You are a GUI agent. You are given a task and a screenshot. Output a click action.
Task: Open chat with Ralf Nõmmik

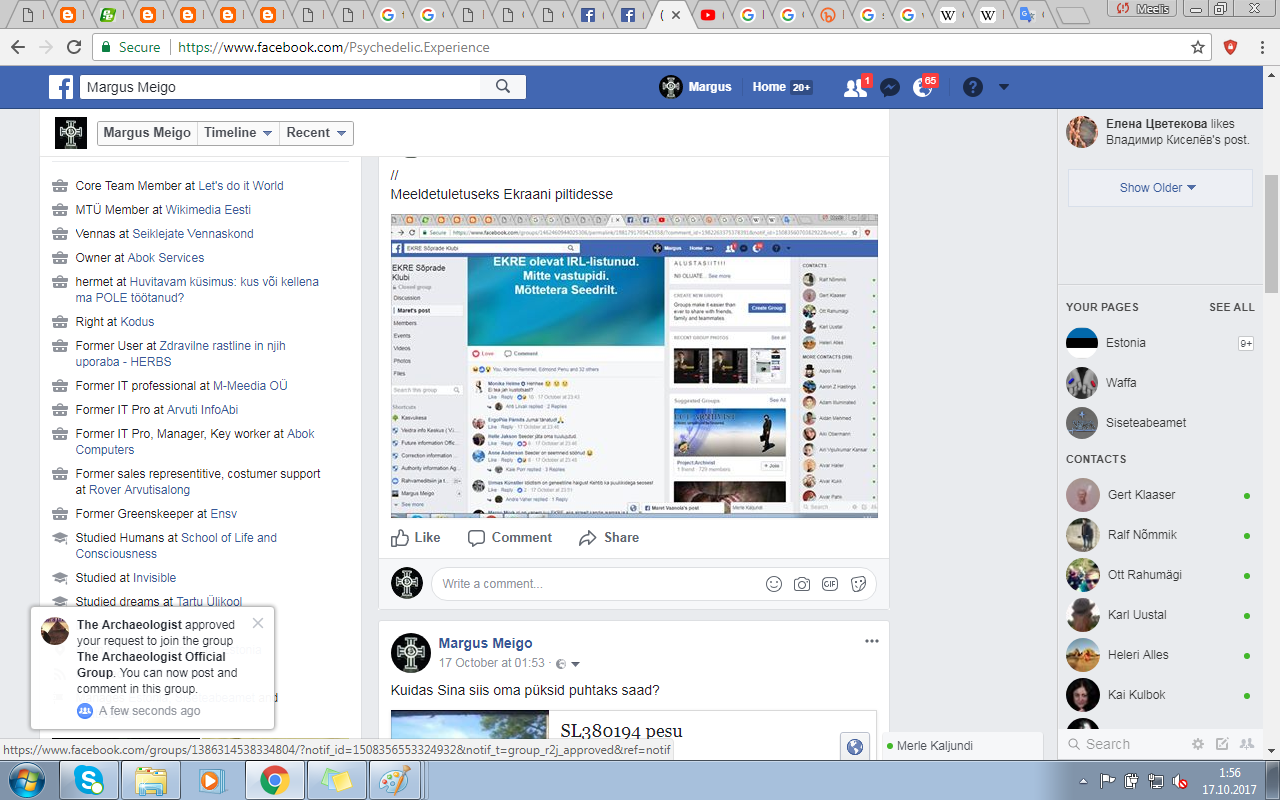tap(1160, 535)
